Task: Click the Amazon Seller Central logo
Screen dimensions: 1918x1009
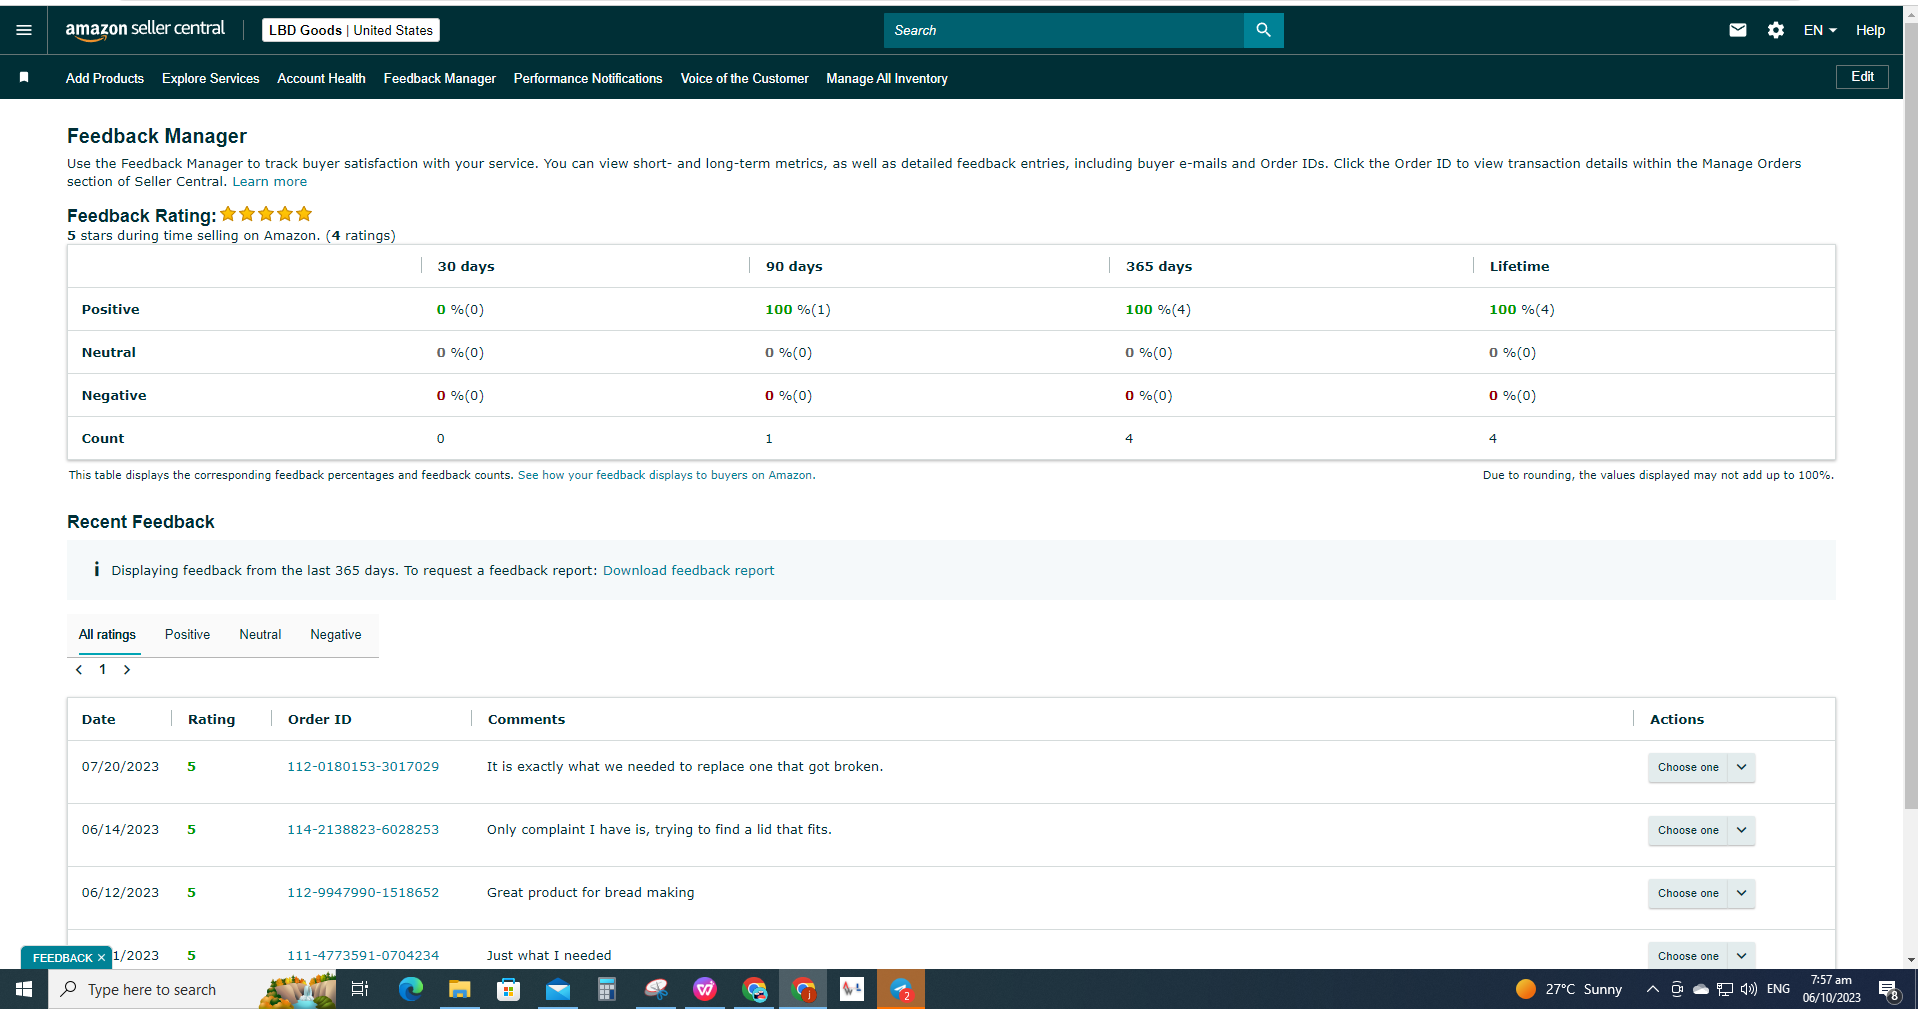Action: tap(145, 30)
